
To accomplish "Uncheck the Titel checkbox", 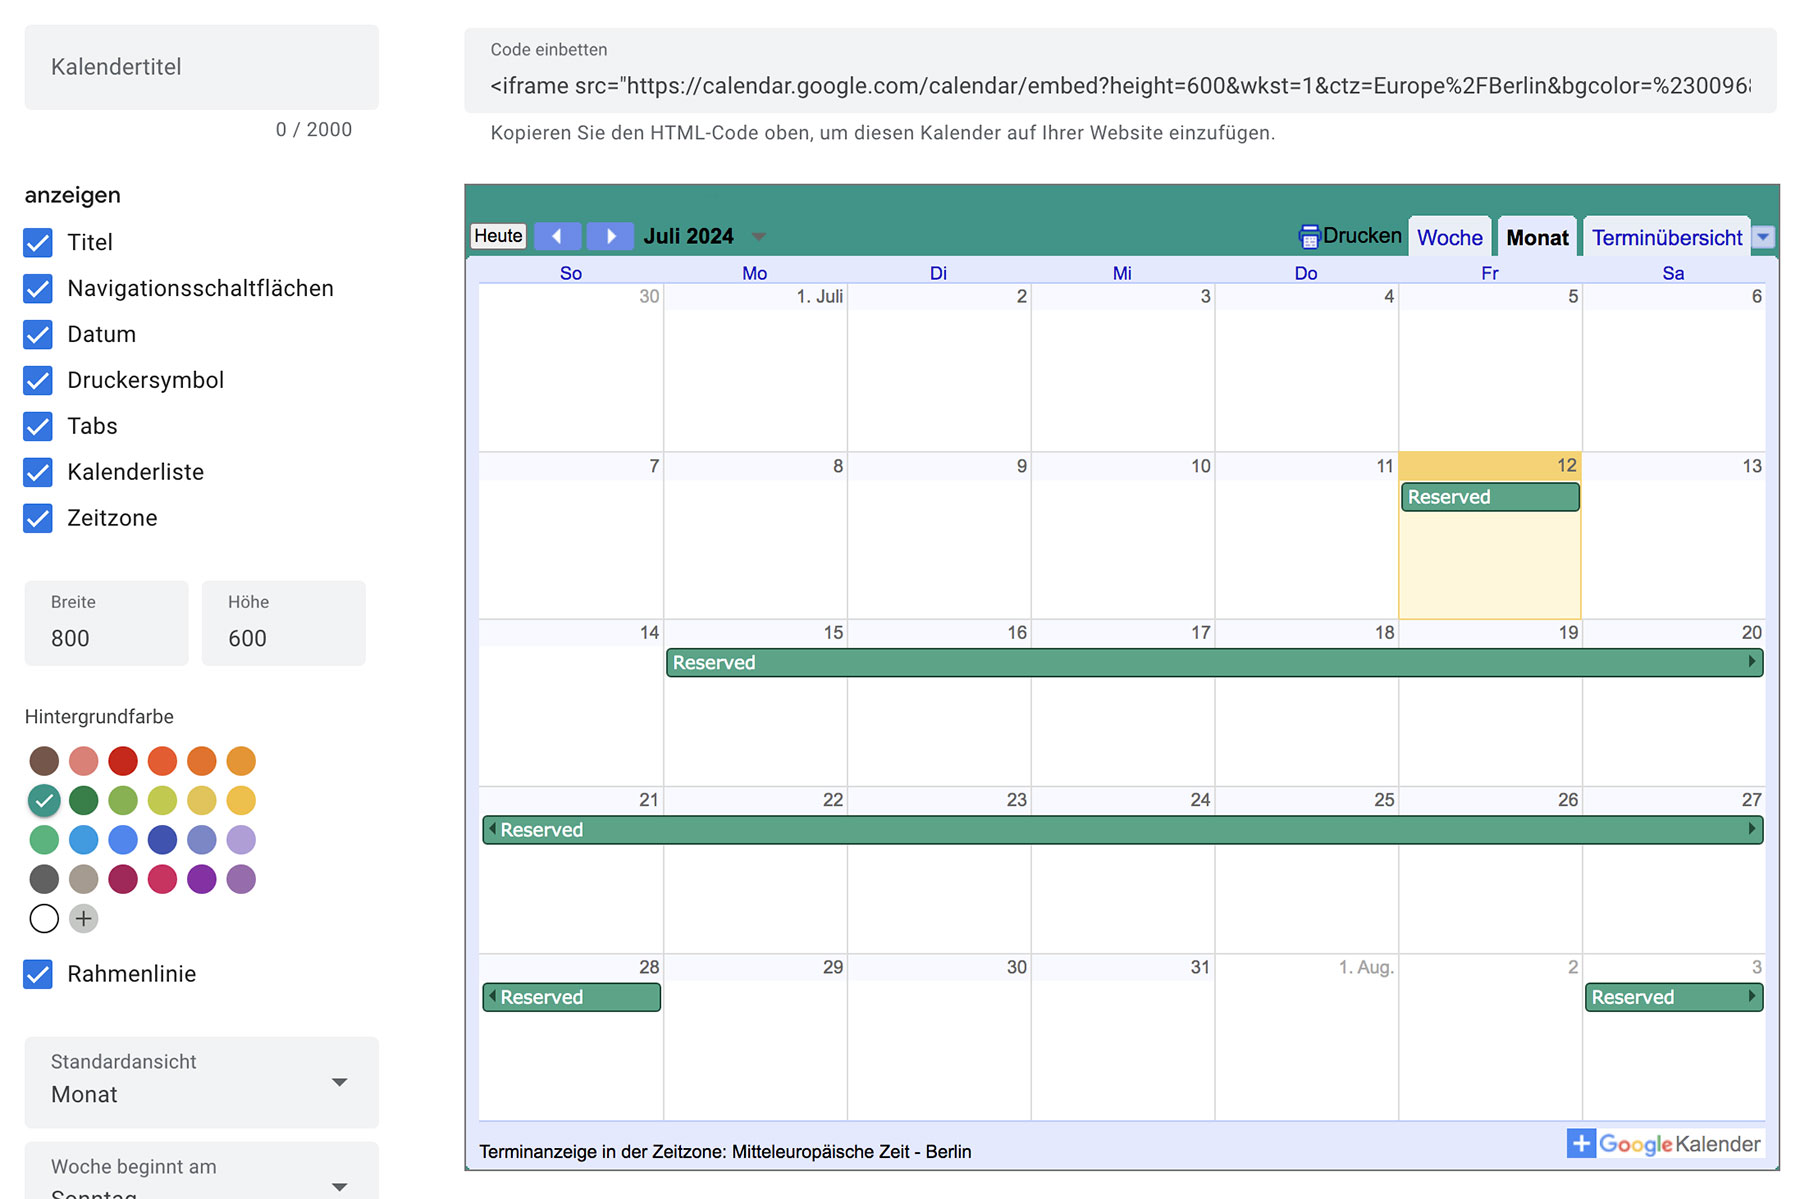I will (x=38, y=243).
